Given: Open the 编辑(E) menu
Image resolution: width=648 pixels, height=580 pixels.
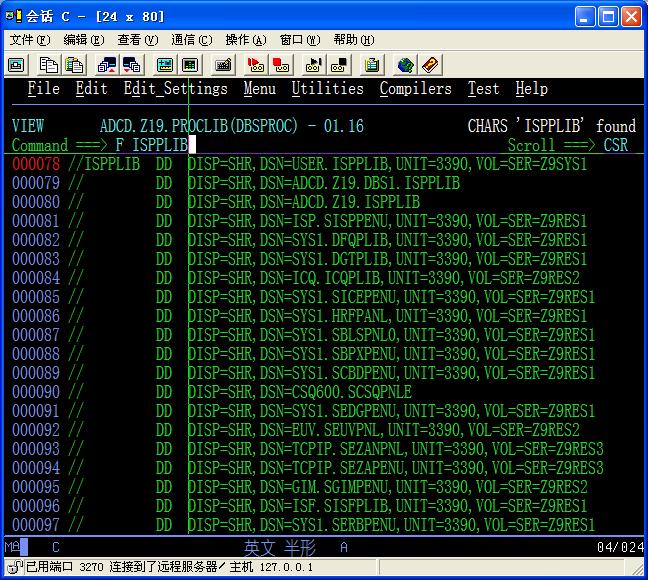Looking at the screenshot, I should tap(83, 40).
